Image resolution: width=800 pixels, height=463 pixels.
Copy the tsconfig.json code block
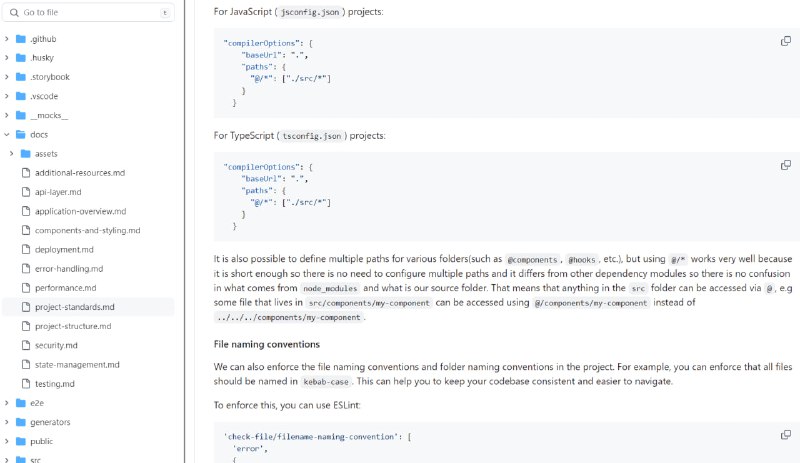785,165
